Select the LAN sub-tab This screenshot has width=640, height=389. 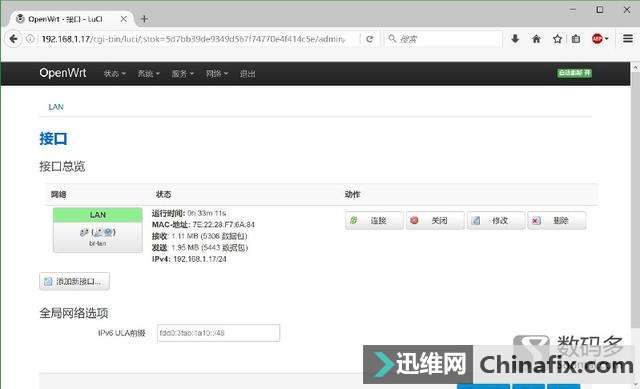[56, 107]
